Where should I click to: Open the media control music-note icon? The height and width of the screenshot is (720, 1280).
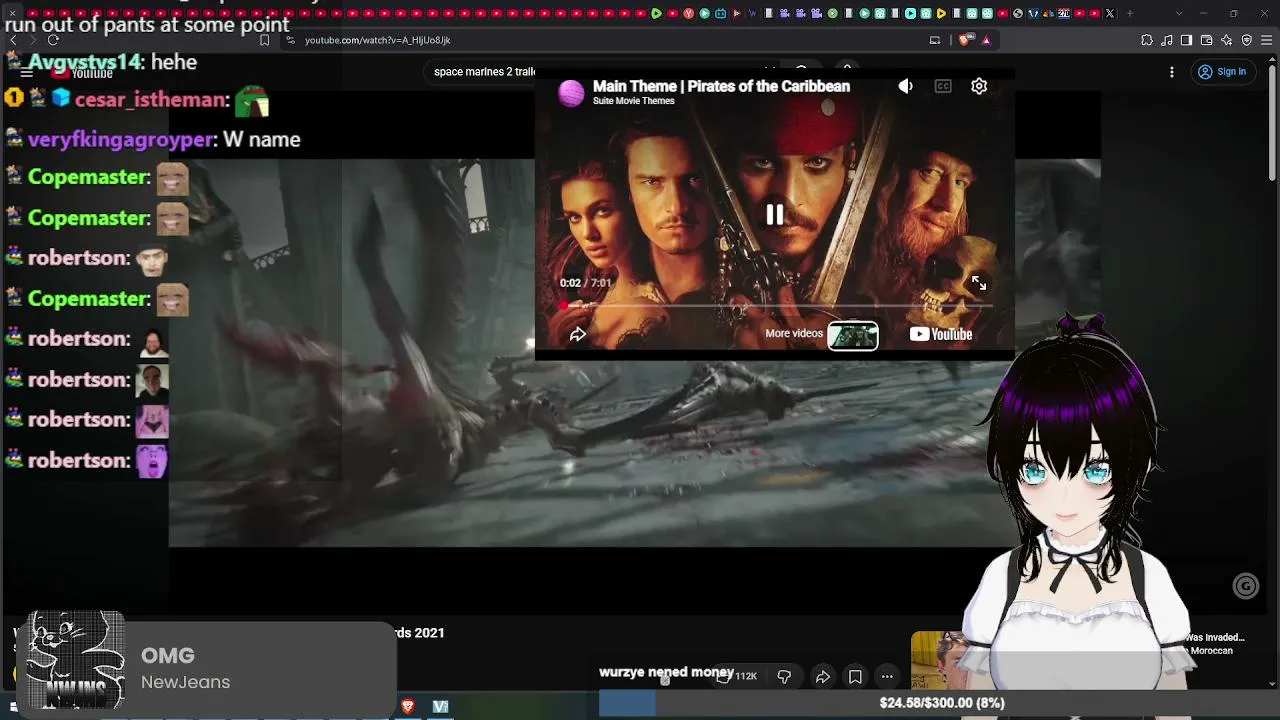click(x=1166, y=40)
